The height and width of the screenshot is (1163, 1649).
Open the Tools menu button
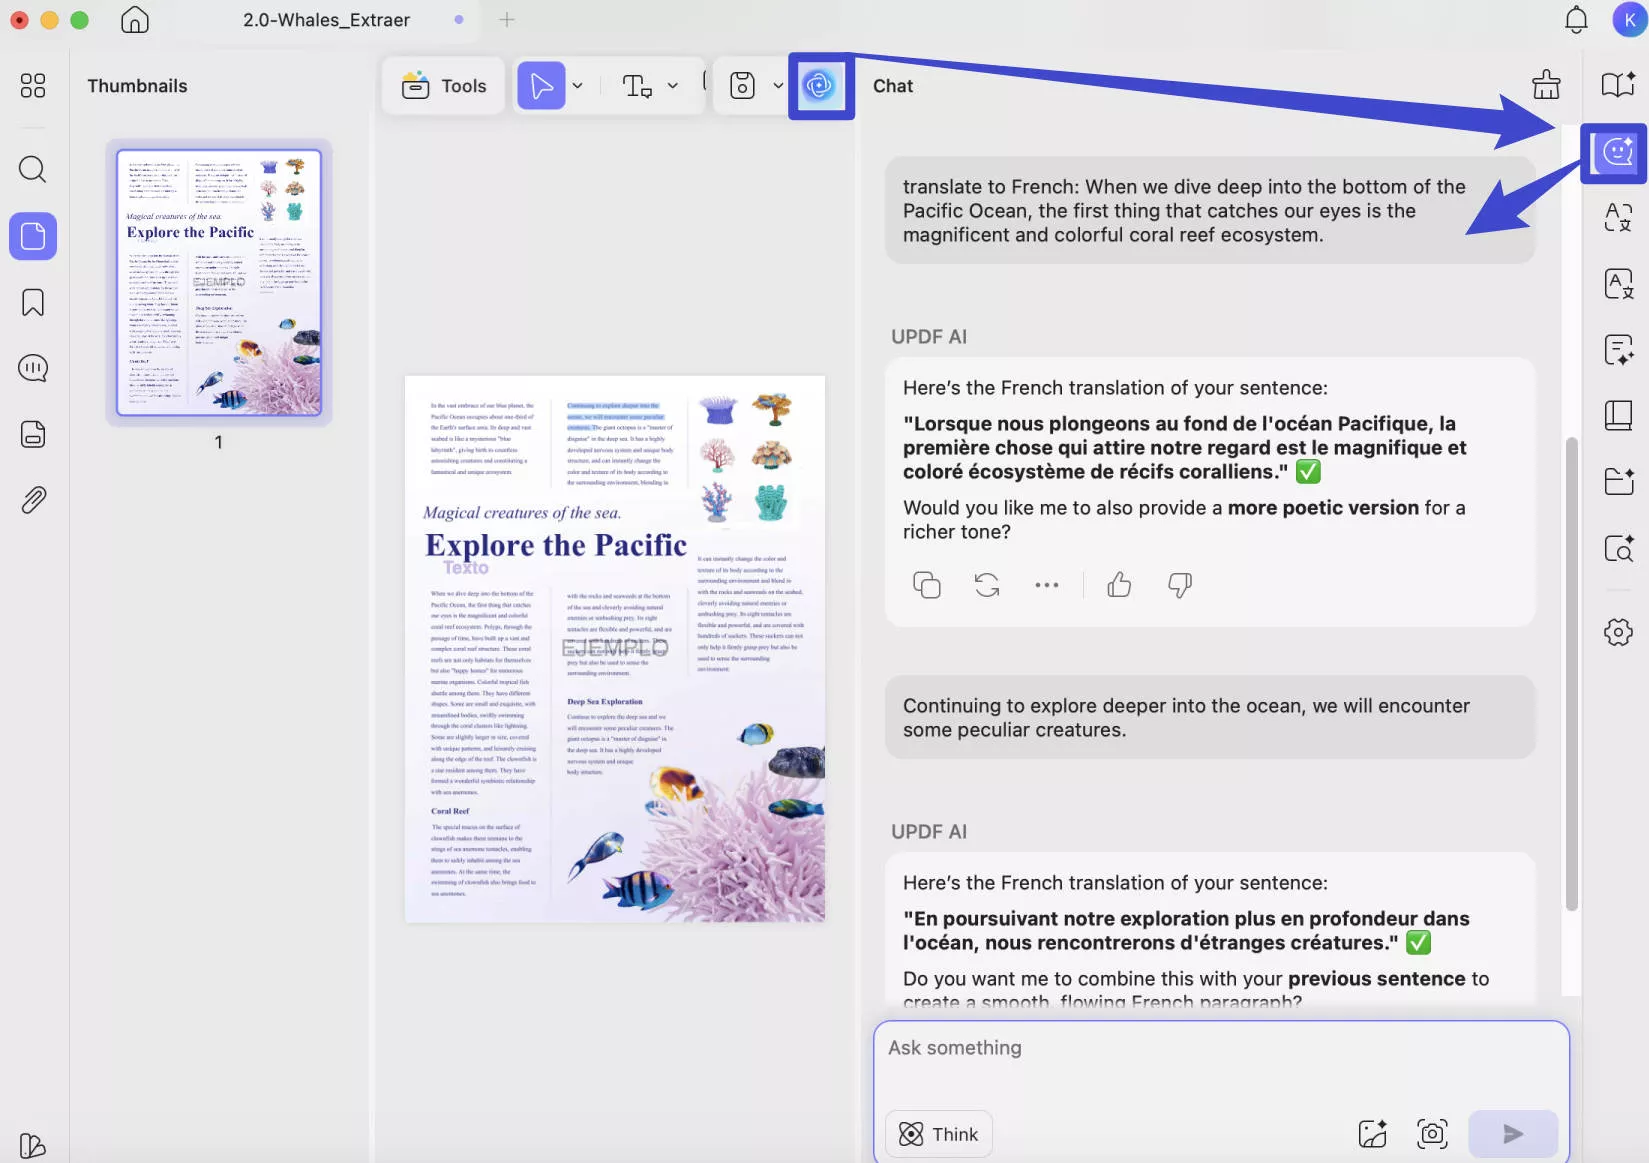click(443, 86)
